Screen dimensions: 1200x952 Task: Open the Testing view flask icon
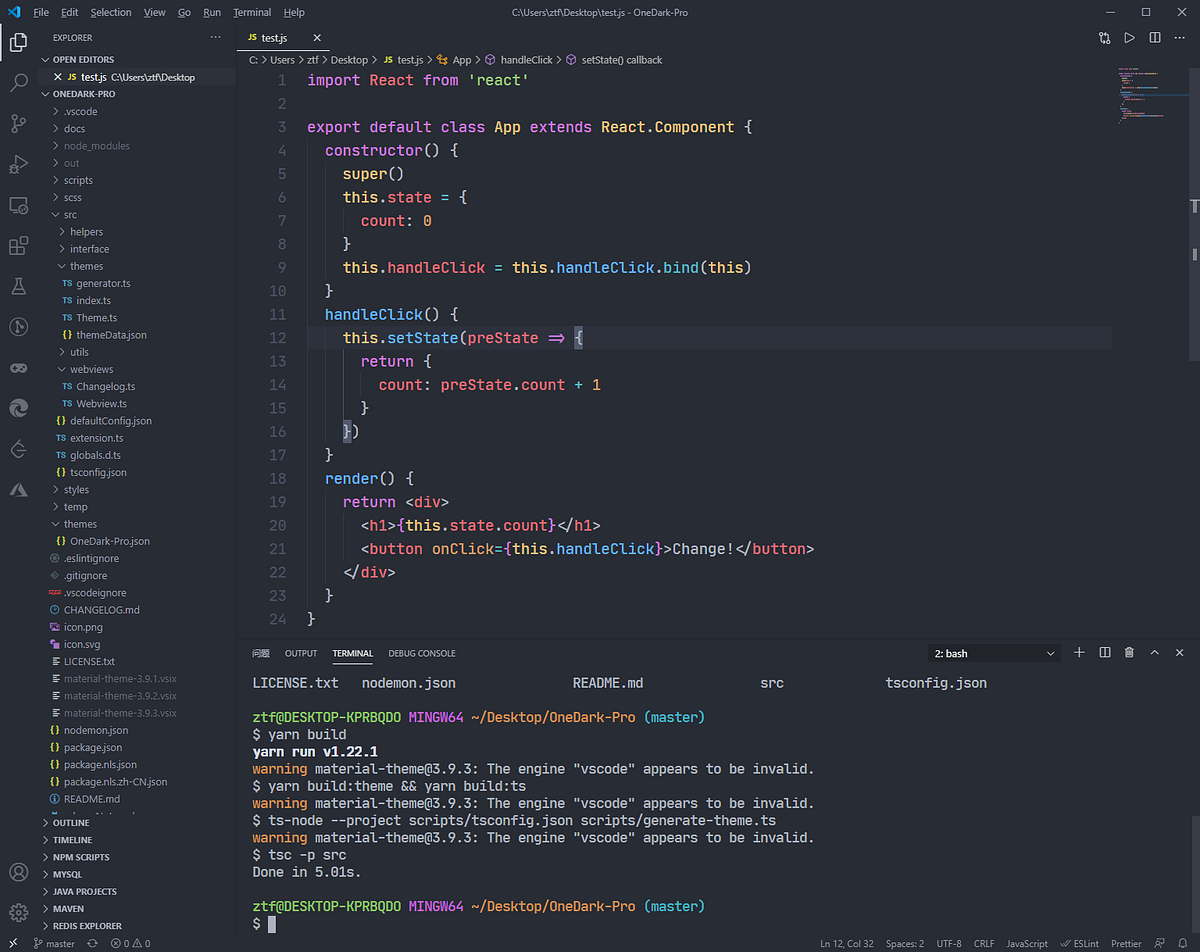[x=18, y=286]
